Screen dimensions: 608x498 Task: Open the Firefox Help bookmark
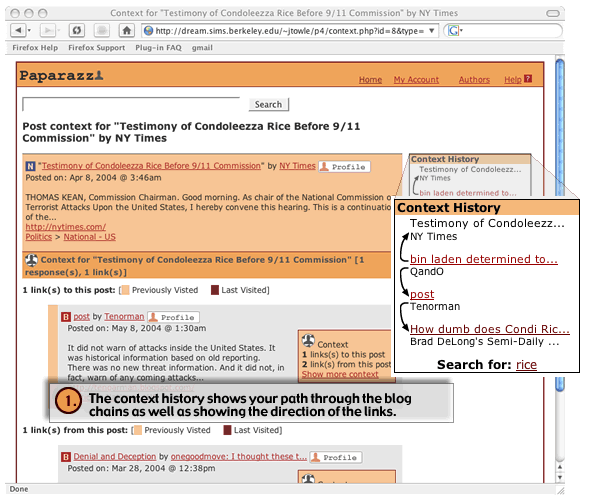pyautogui.click(x=35, y=48)
